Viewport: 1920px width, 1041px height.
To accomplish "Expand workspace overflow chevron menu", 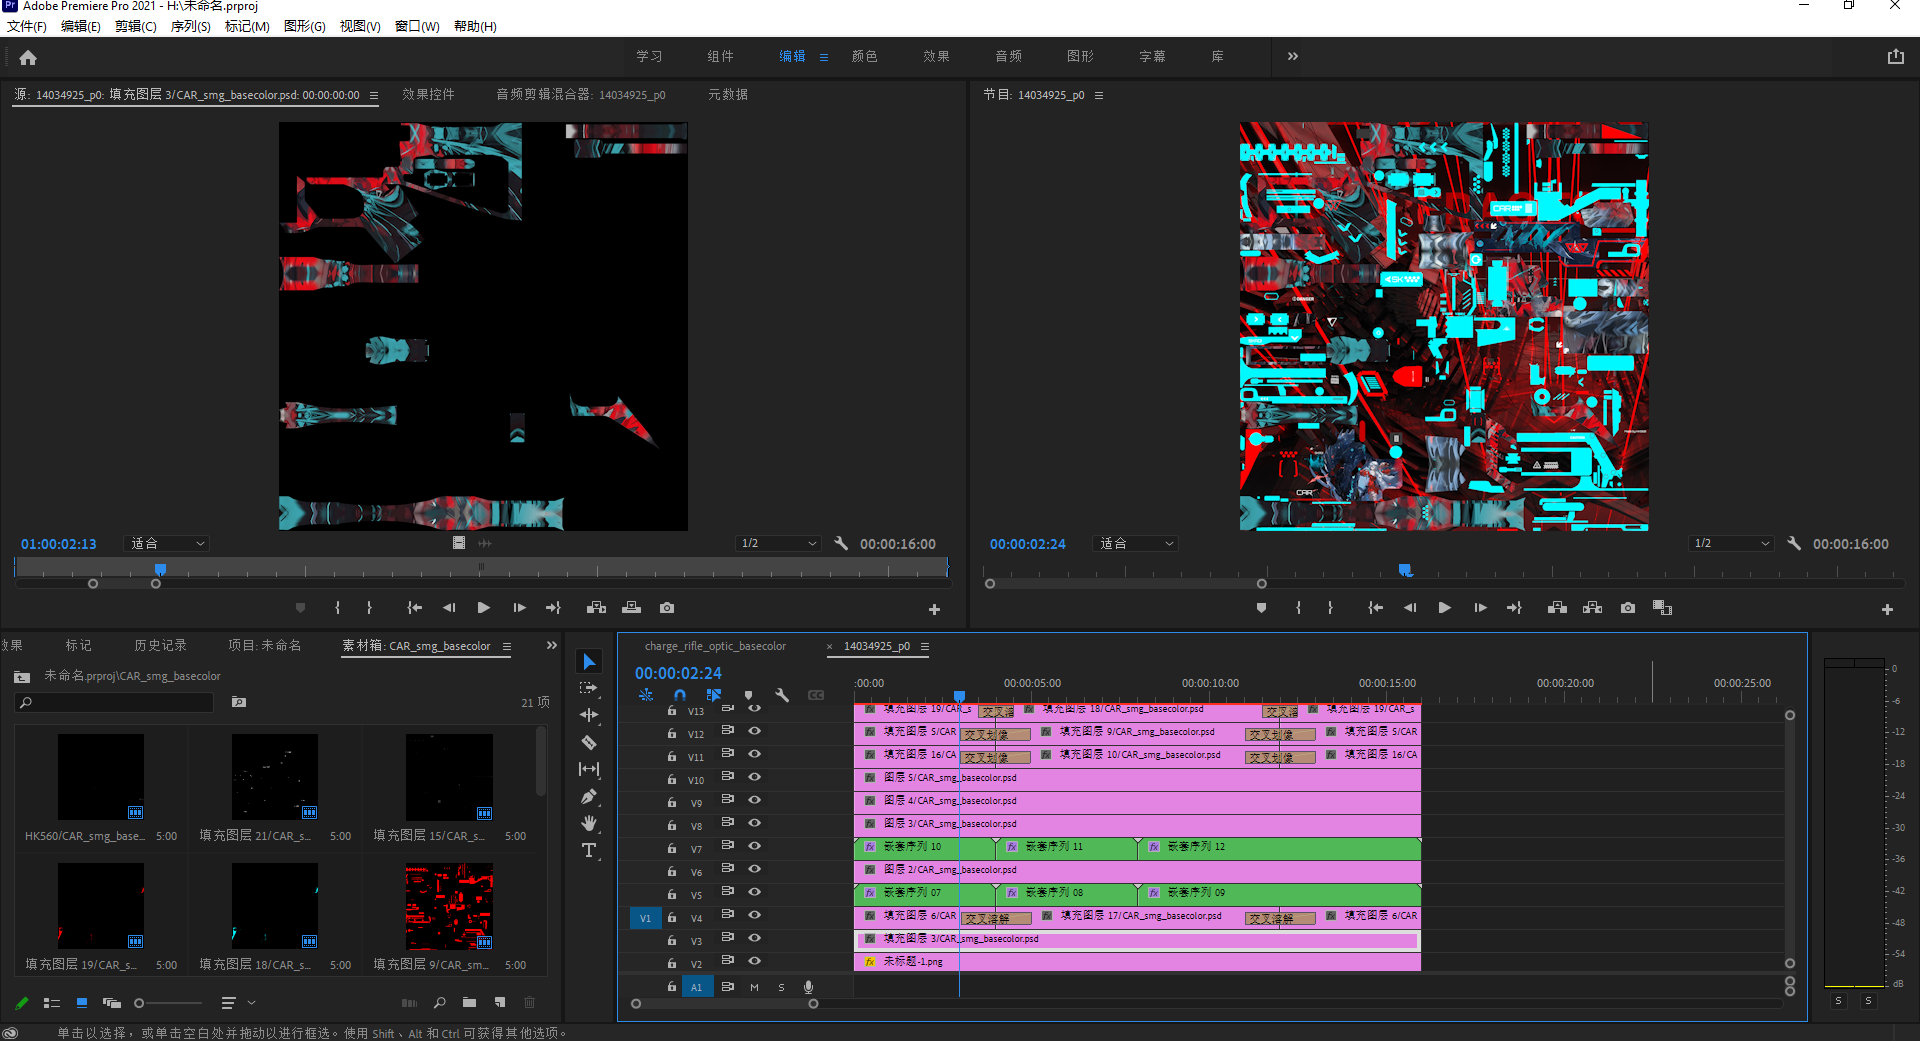I will pyautogui.click(x=1293, y=56).
